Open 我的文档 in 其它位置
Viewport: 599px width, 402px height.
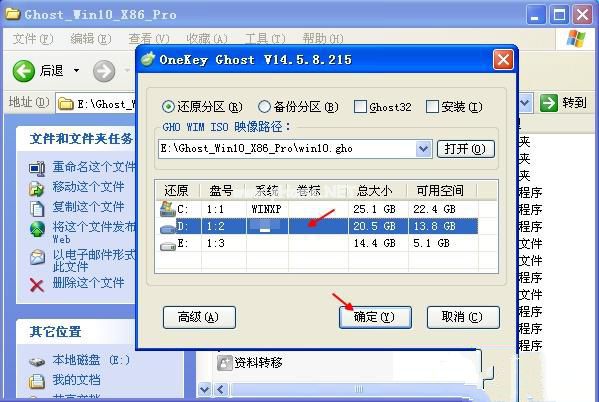(x=76, y=380)
